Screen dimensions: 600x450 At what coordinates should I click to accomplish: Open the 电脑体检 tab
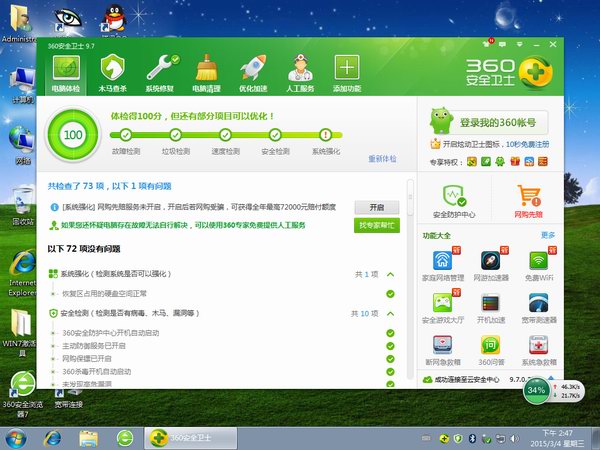[x=66, y=75]
